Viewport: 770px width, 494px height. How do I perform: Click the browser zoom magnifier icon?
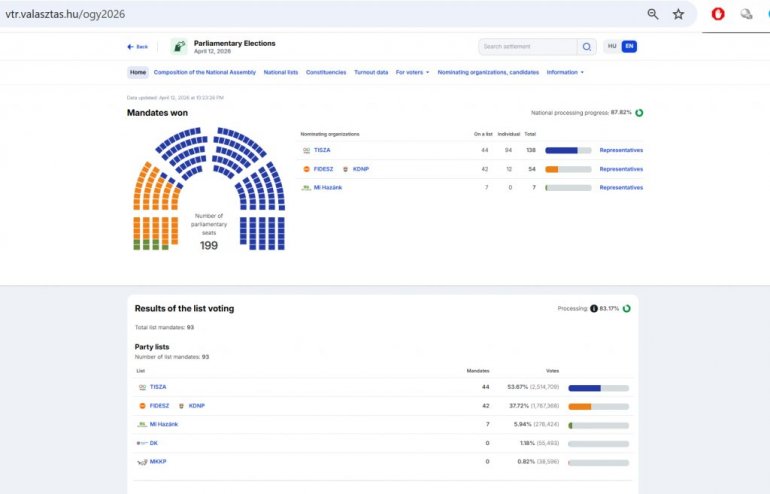coord(653,14)
